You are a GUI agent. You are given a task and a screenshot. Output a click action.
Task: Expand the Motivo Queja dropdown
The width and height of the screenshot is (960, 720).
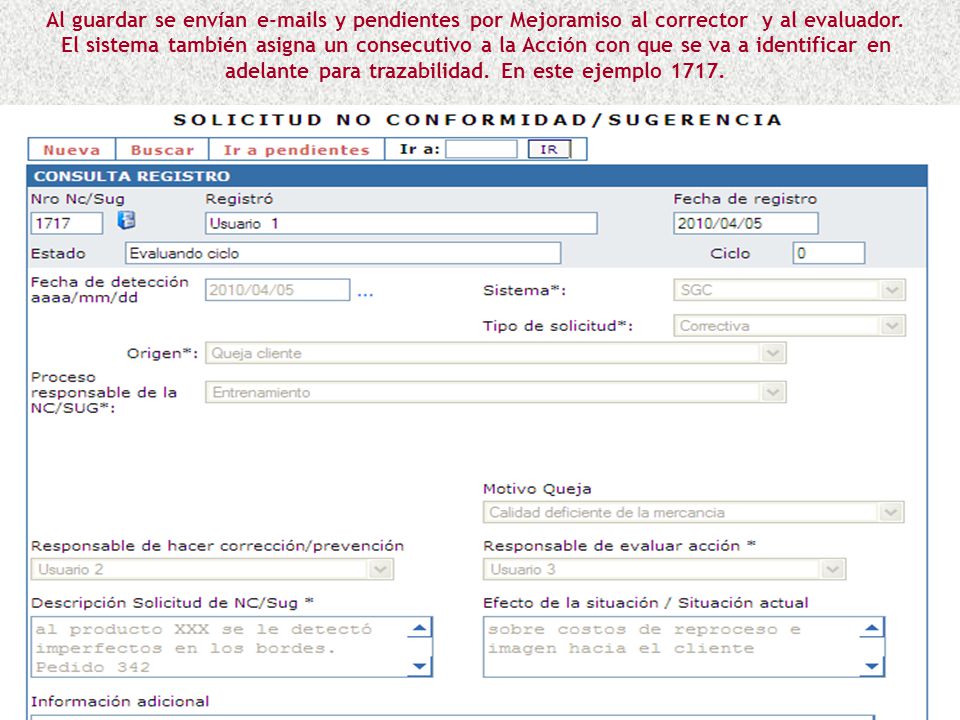[x=693, y=512]
